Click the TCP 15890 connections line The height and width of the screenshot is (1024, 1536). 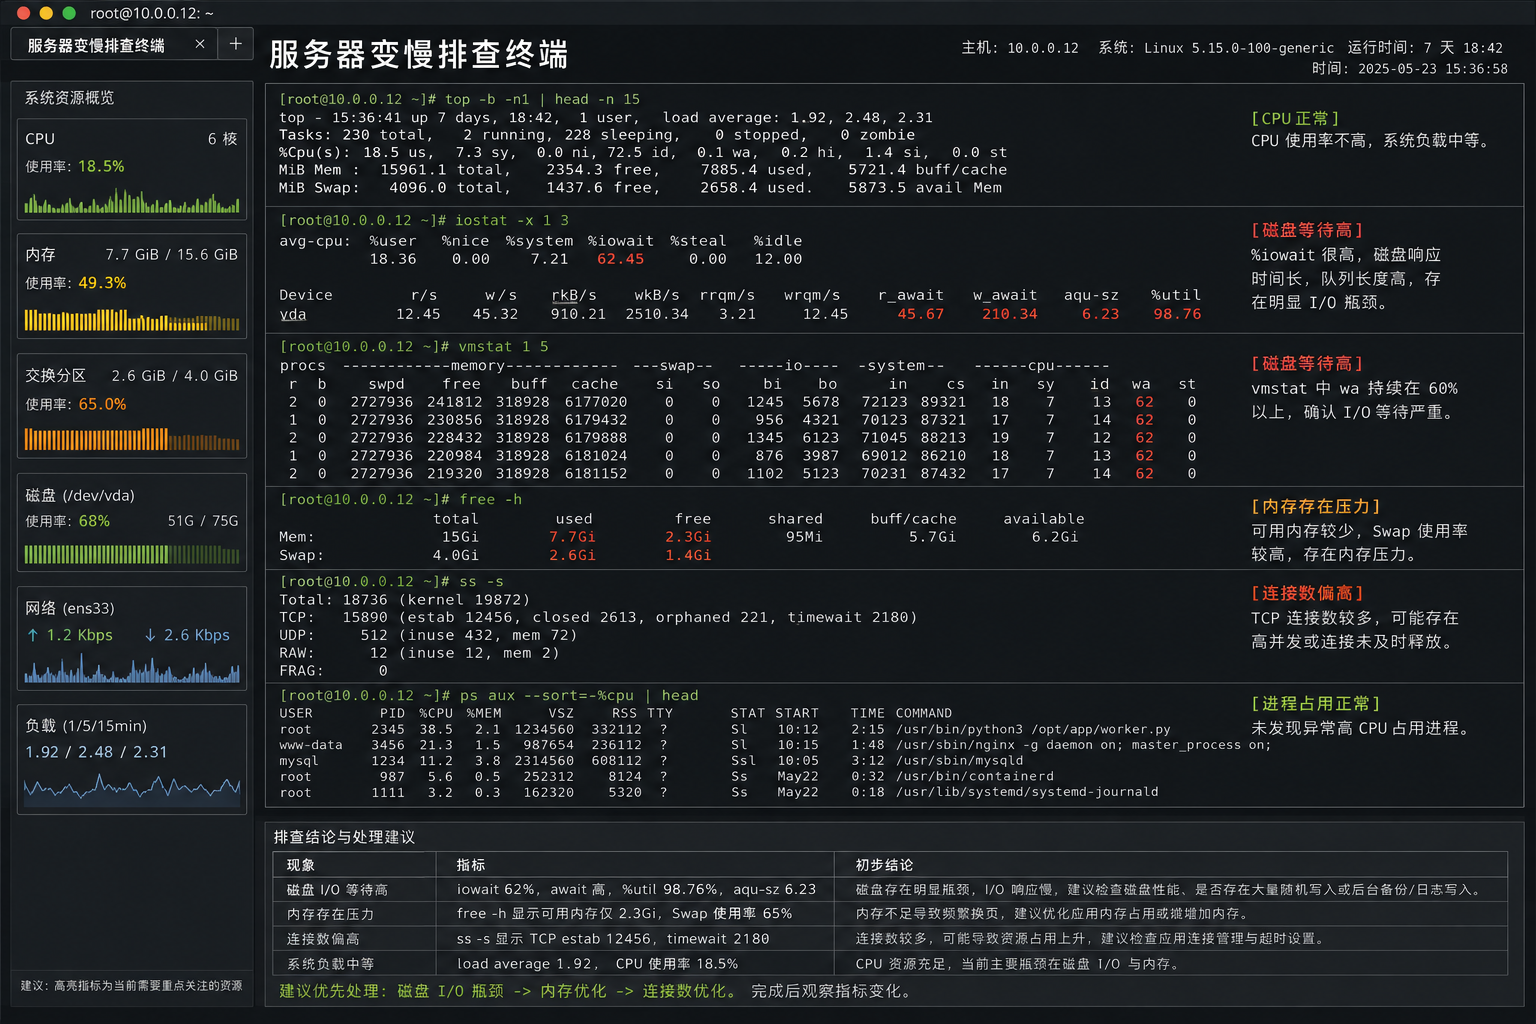click(x=598, y=617)
